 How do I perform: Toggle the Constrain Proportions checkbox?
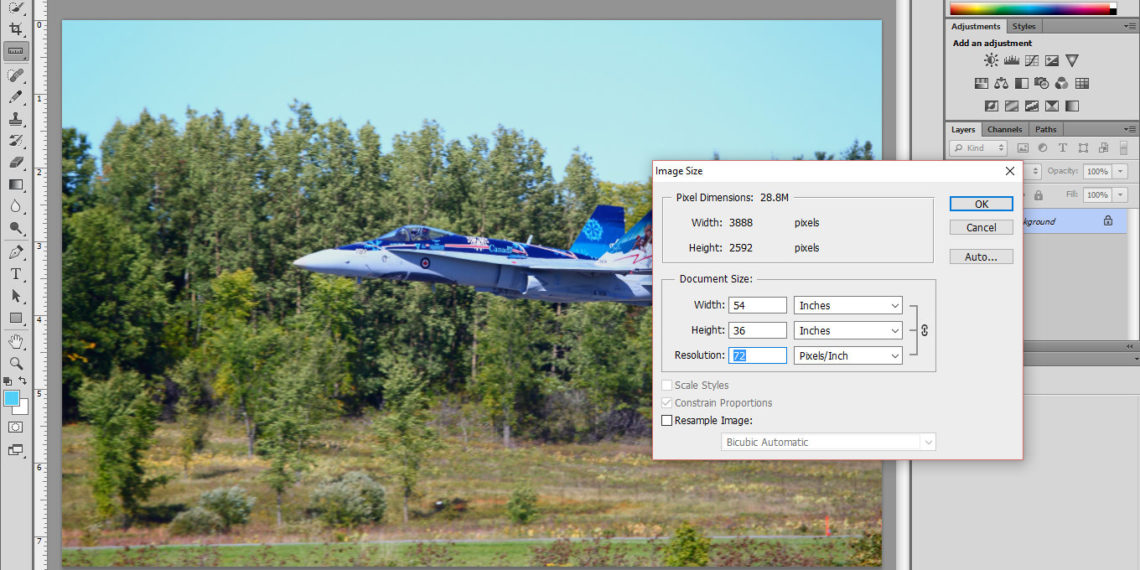(x=667, y=403)
